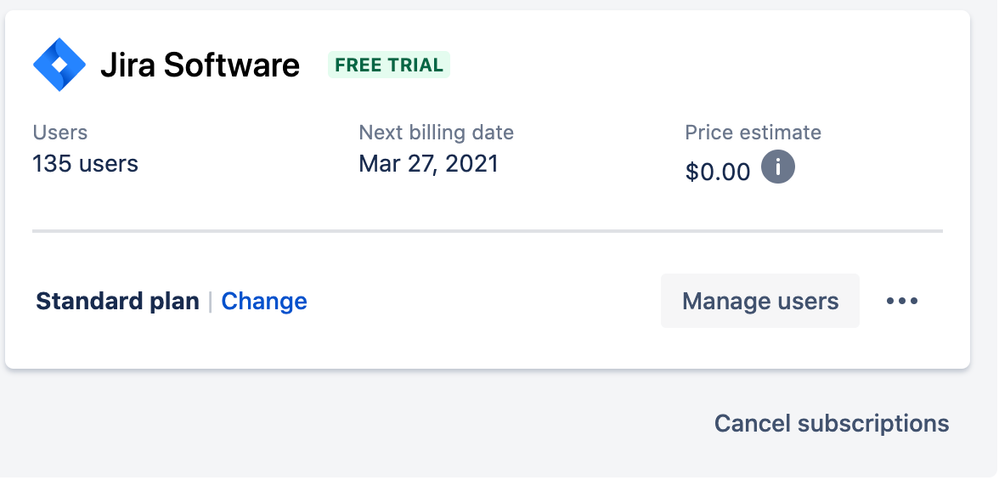Click the Next billing date label

coord(436,132)
